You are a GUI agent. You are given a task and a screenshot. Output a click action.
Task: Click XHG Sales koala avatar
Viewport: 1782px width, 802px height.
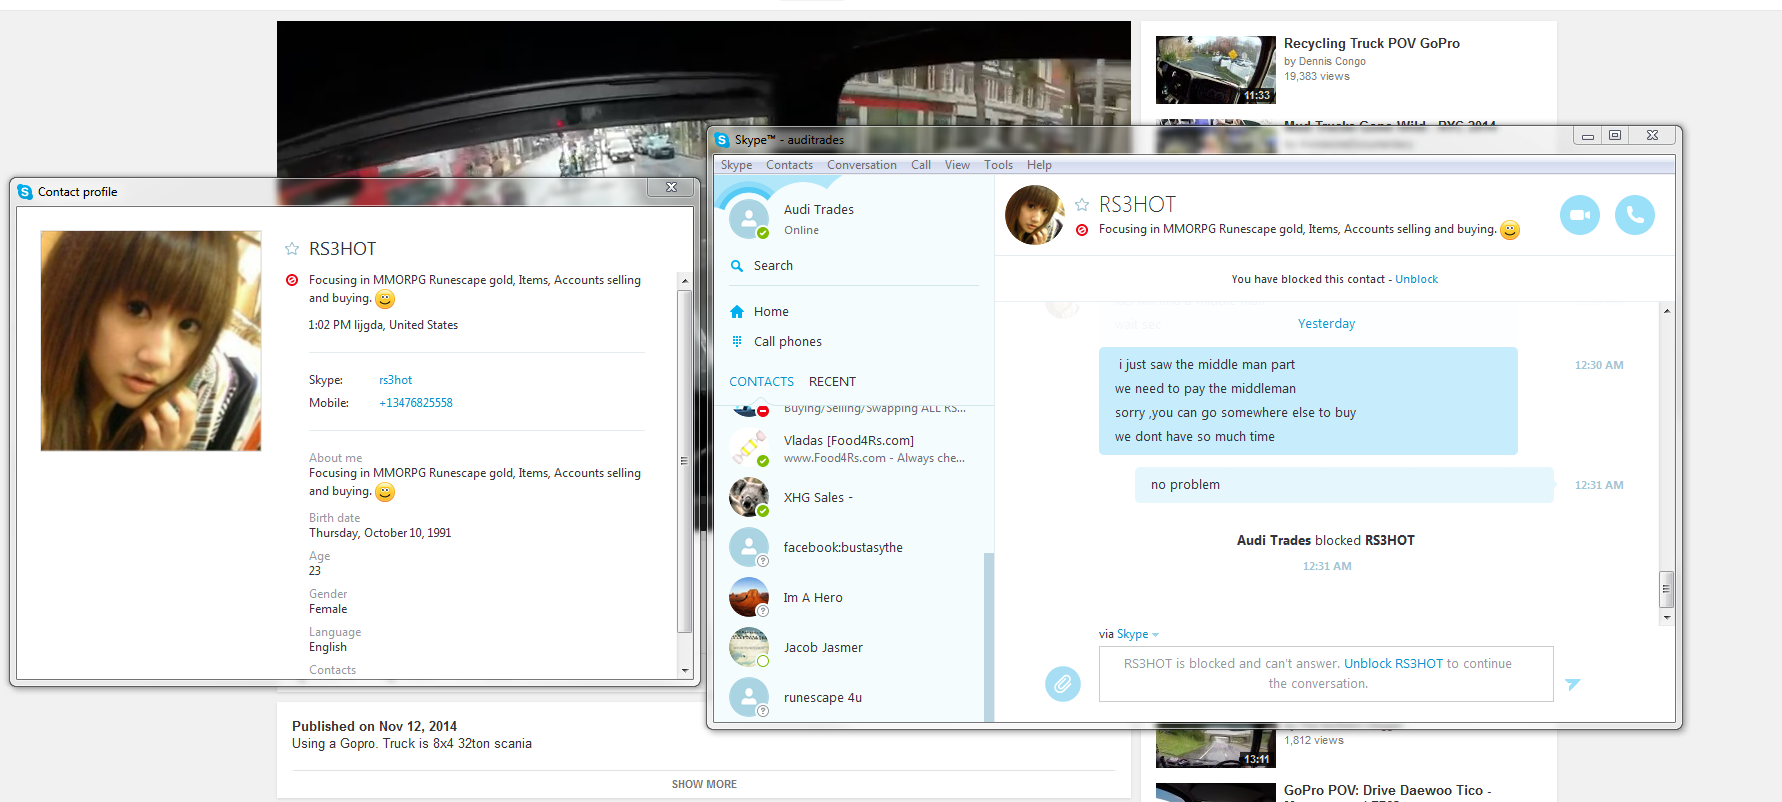pyautogui.click(x=749, y=497)
